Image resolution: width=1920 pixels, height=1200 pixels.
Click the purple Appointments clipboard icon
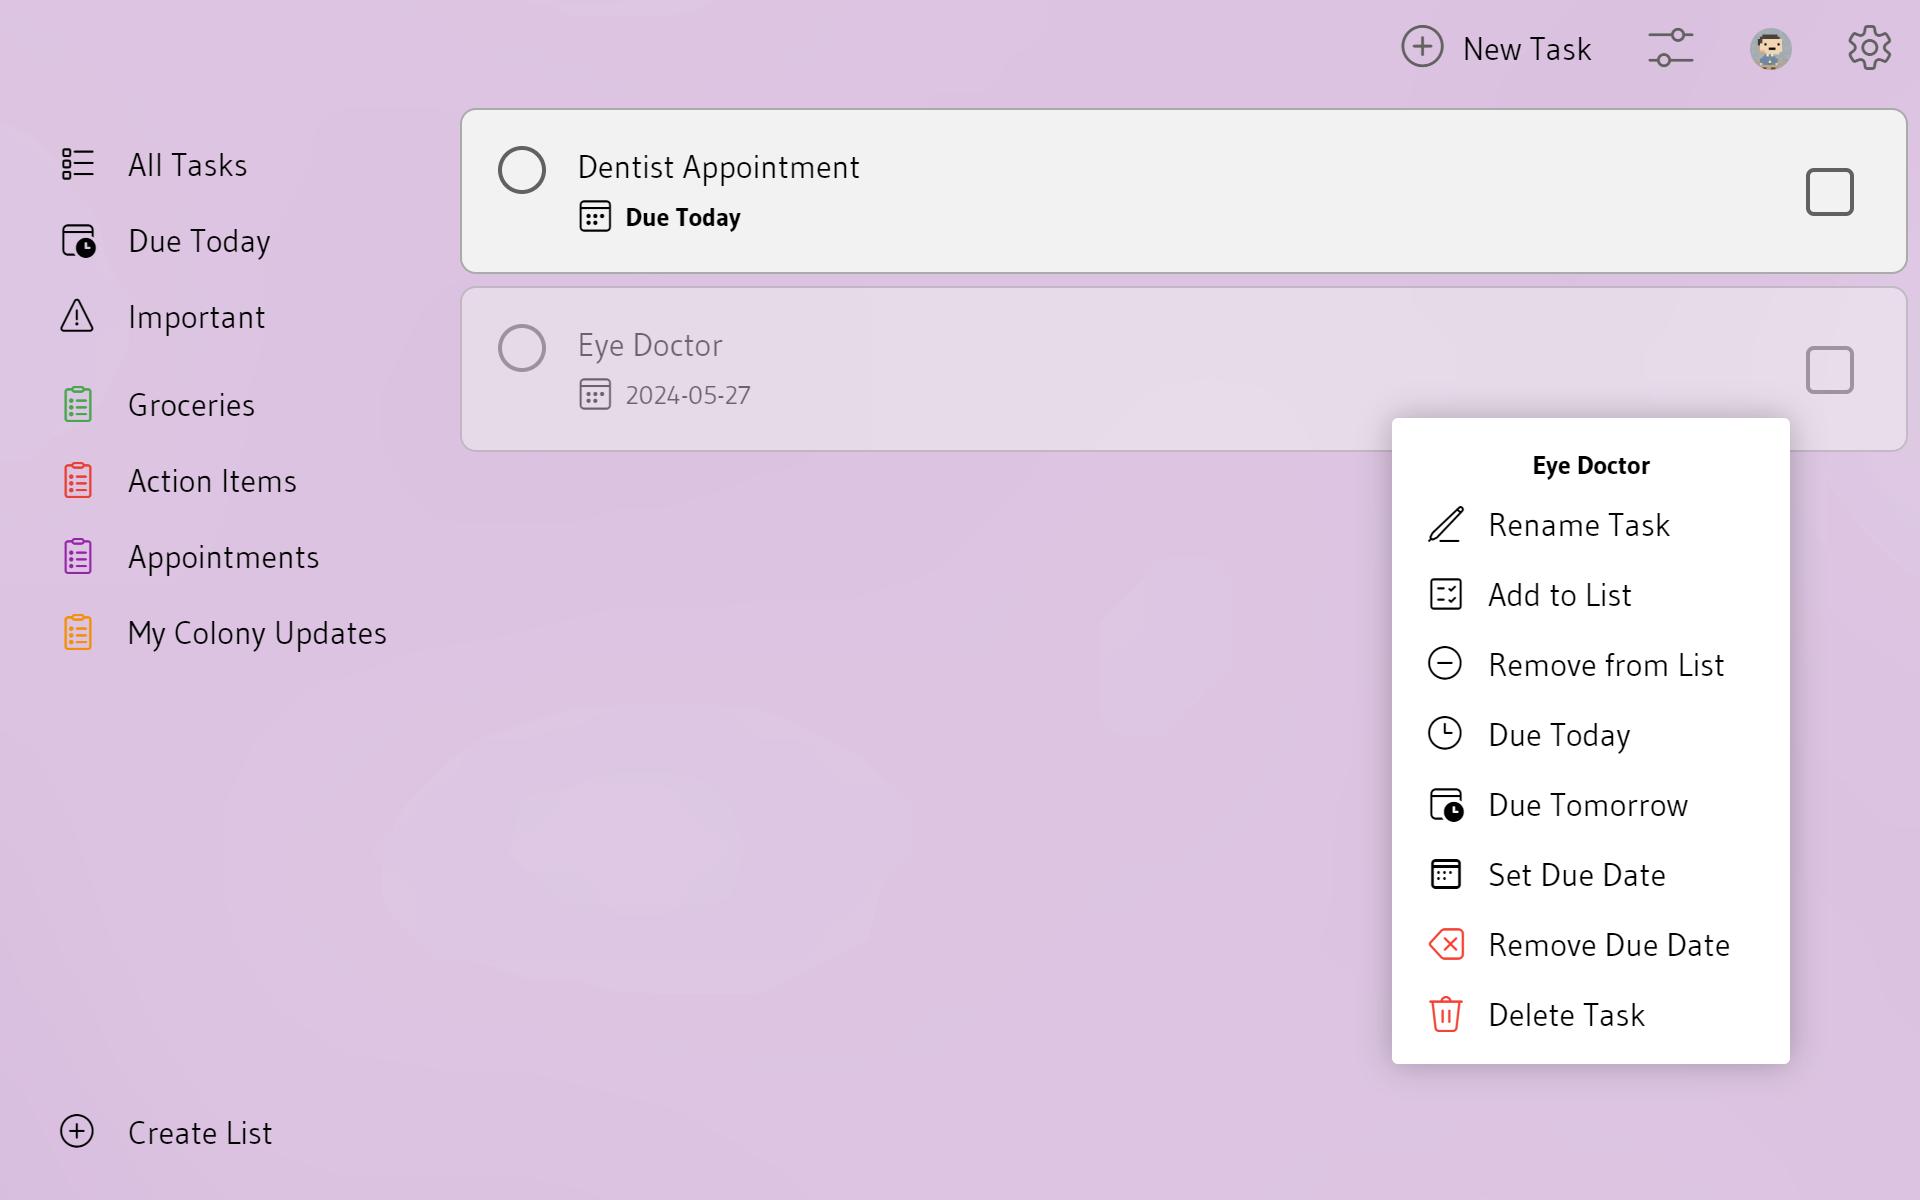[78, 556]
